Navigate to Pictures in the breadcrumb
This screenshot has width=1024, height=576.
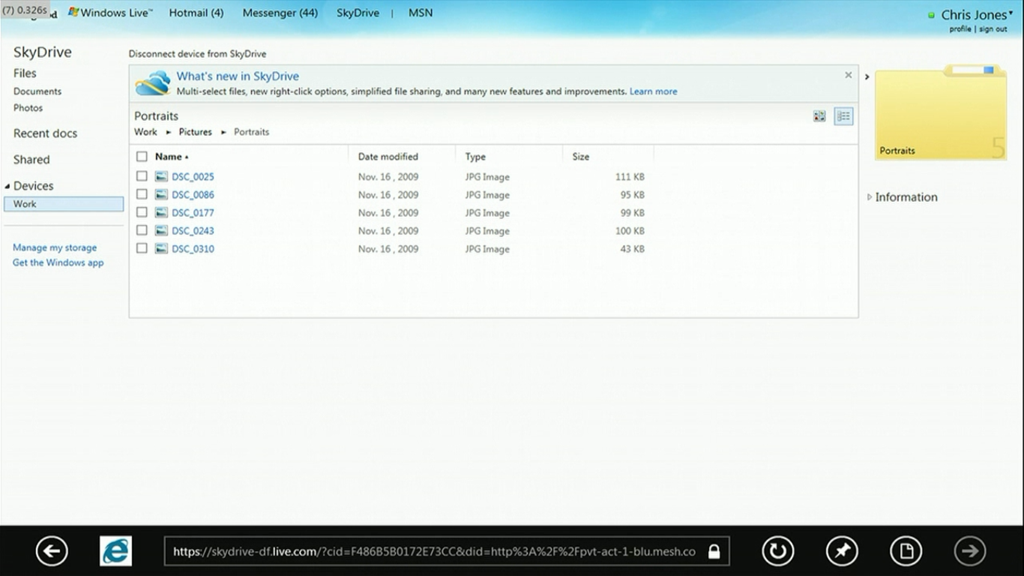point(195,132)
